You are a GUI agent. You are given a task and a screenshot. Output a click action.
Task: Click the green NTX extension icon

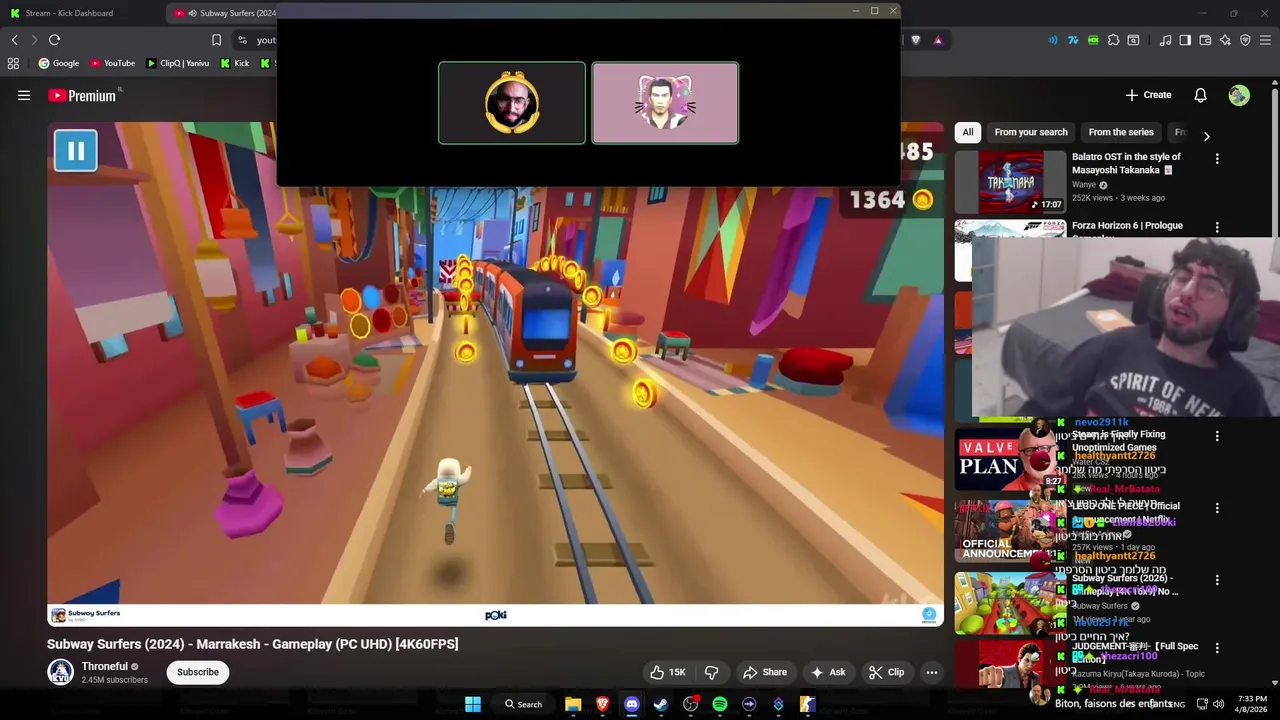(1093, 40)
